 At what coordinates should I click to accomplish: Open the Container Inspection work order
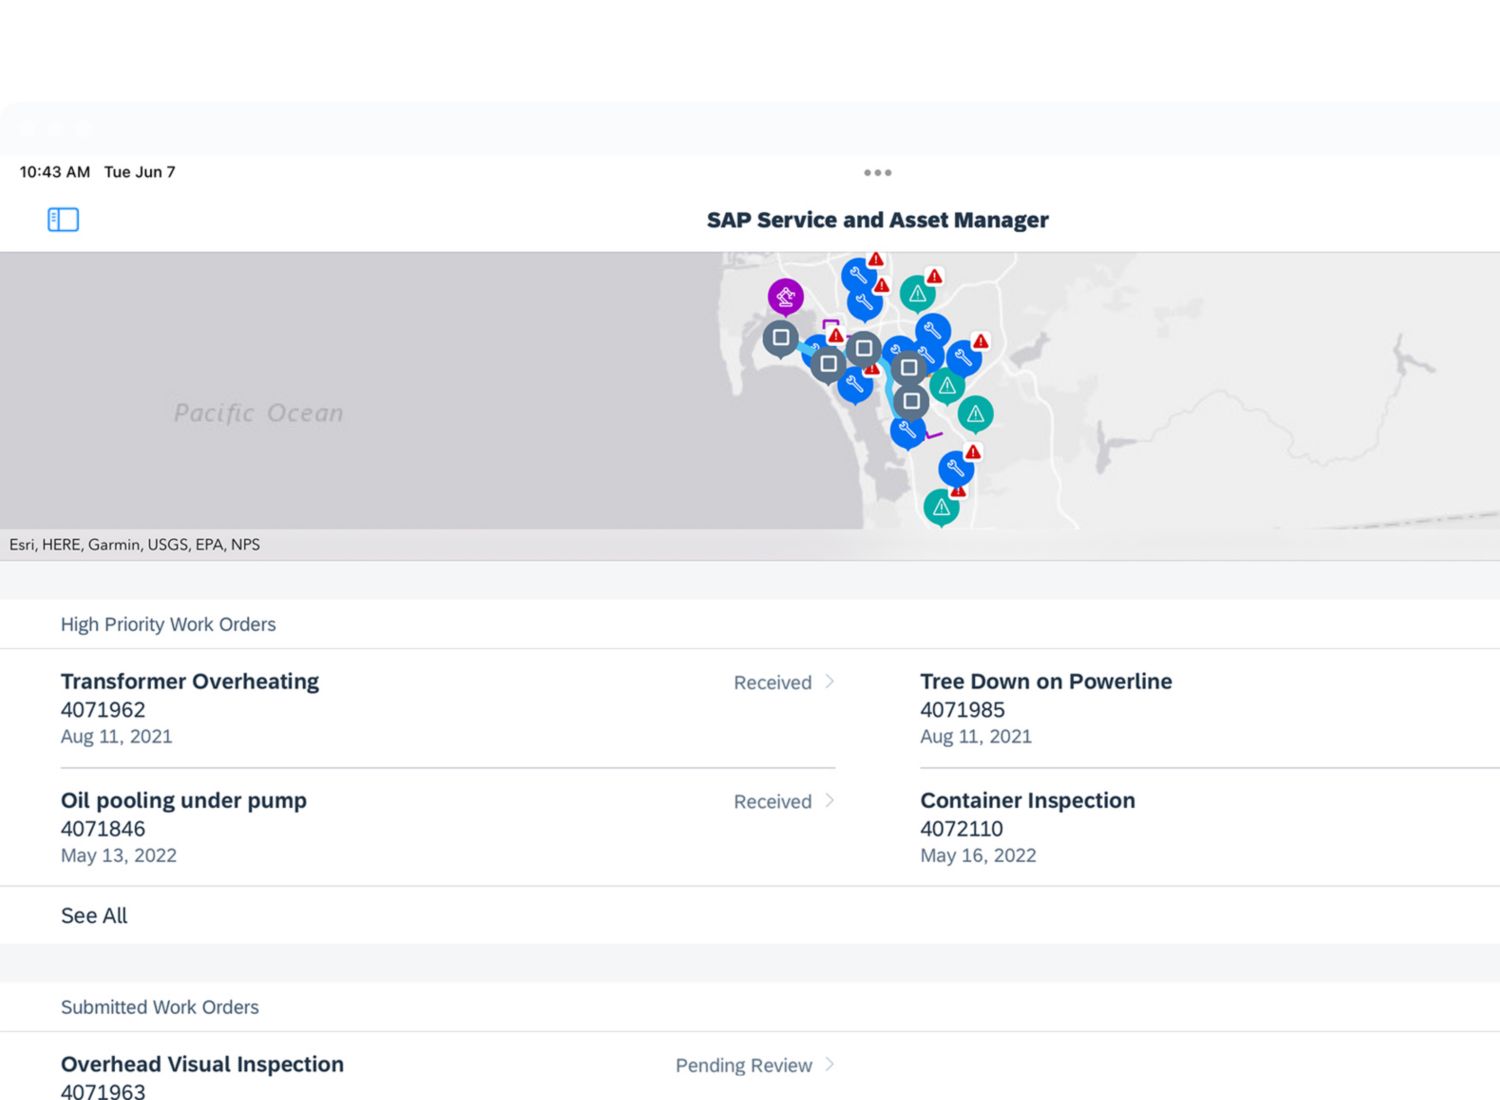click(1027, 801)
